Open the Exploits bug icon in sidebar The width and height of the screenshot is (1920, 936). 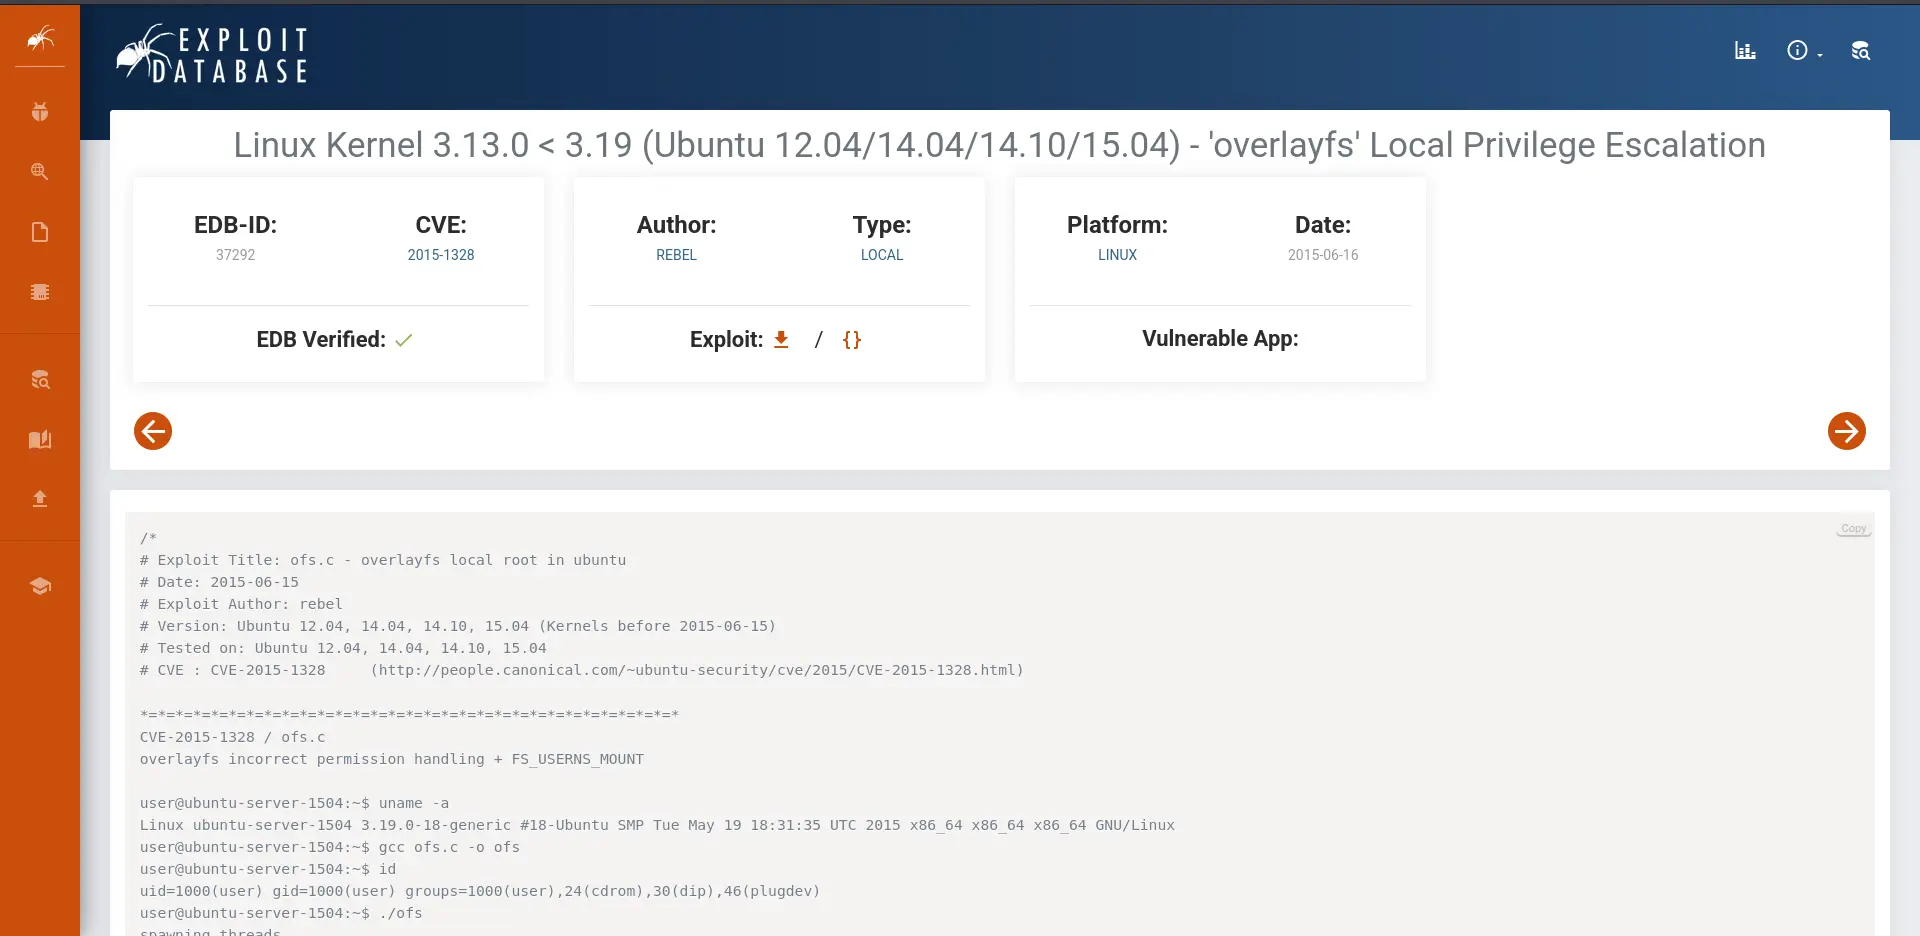40,112
